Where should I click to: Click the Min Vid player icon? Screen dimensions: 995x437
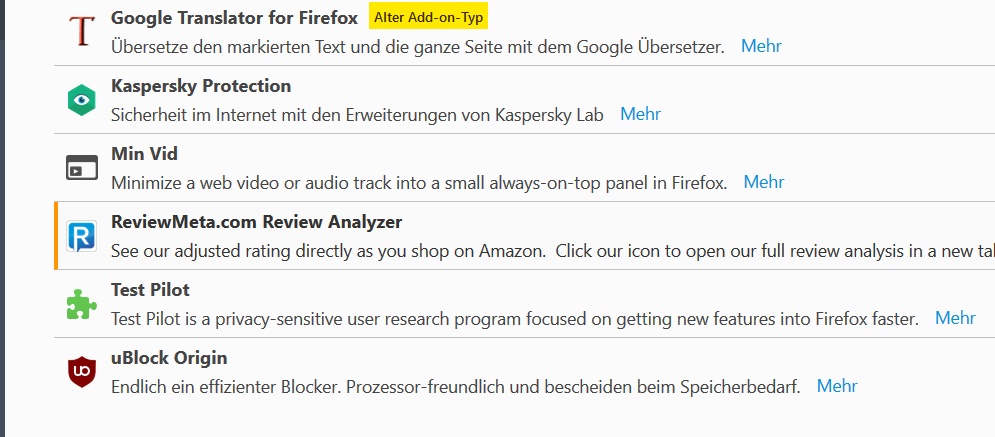pos(81,168)
